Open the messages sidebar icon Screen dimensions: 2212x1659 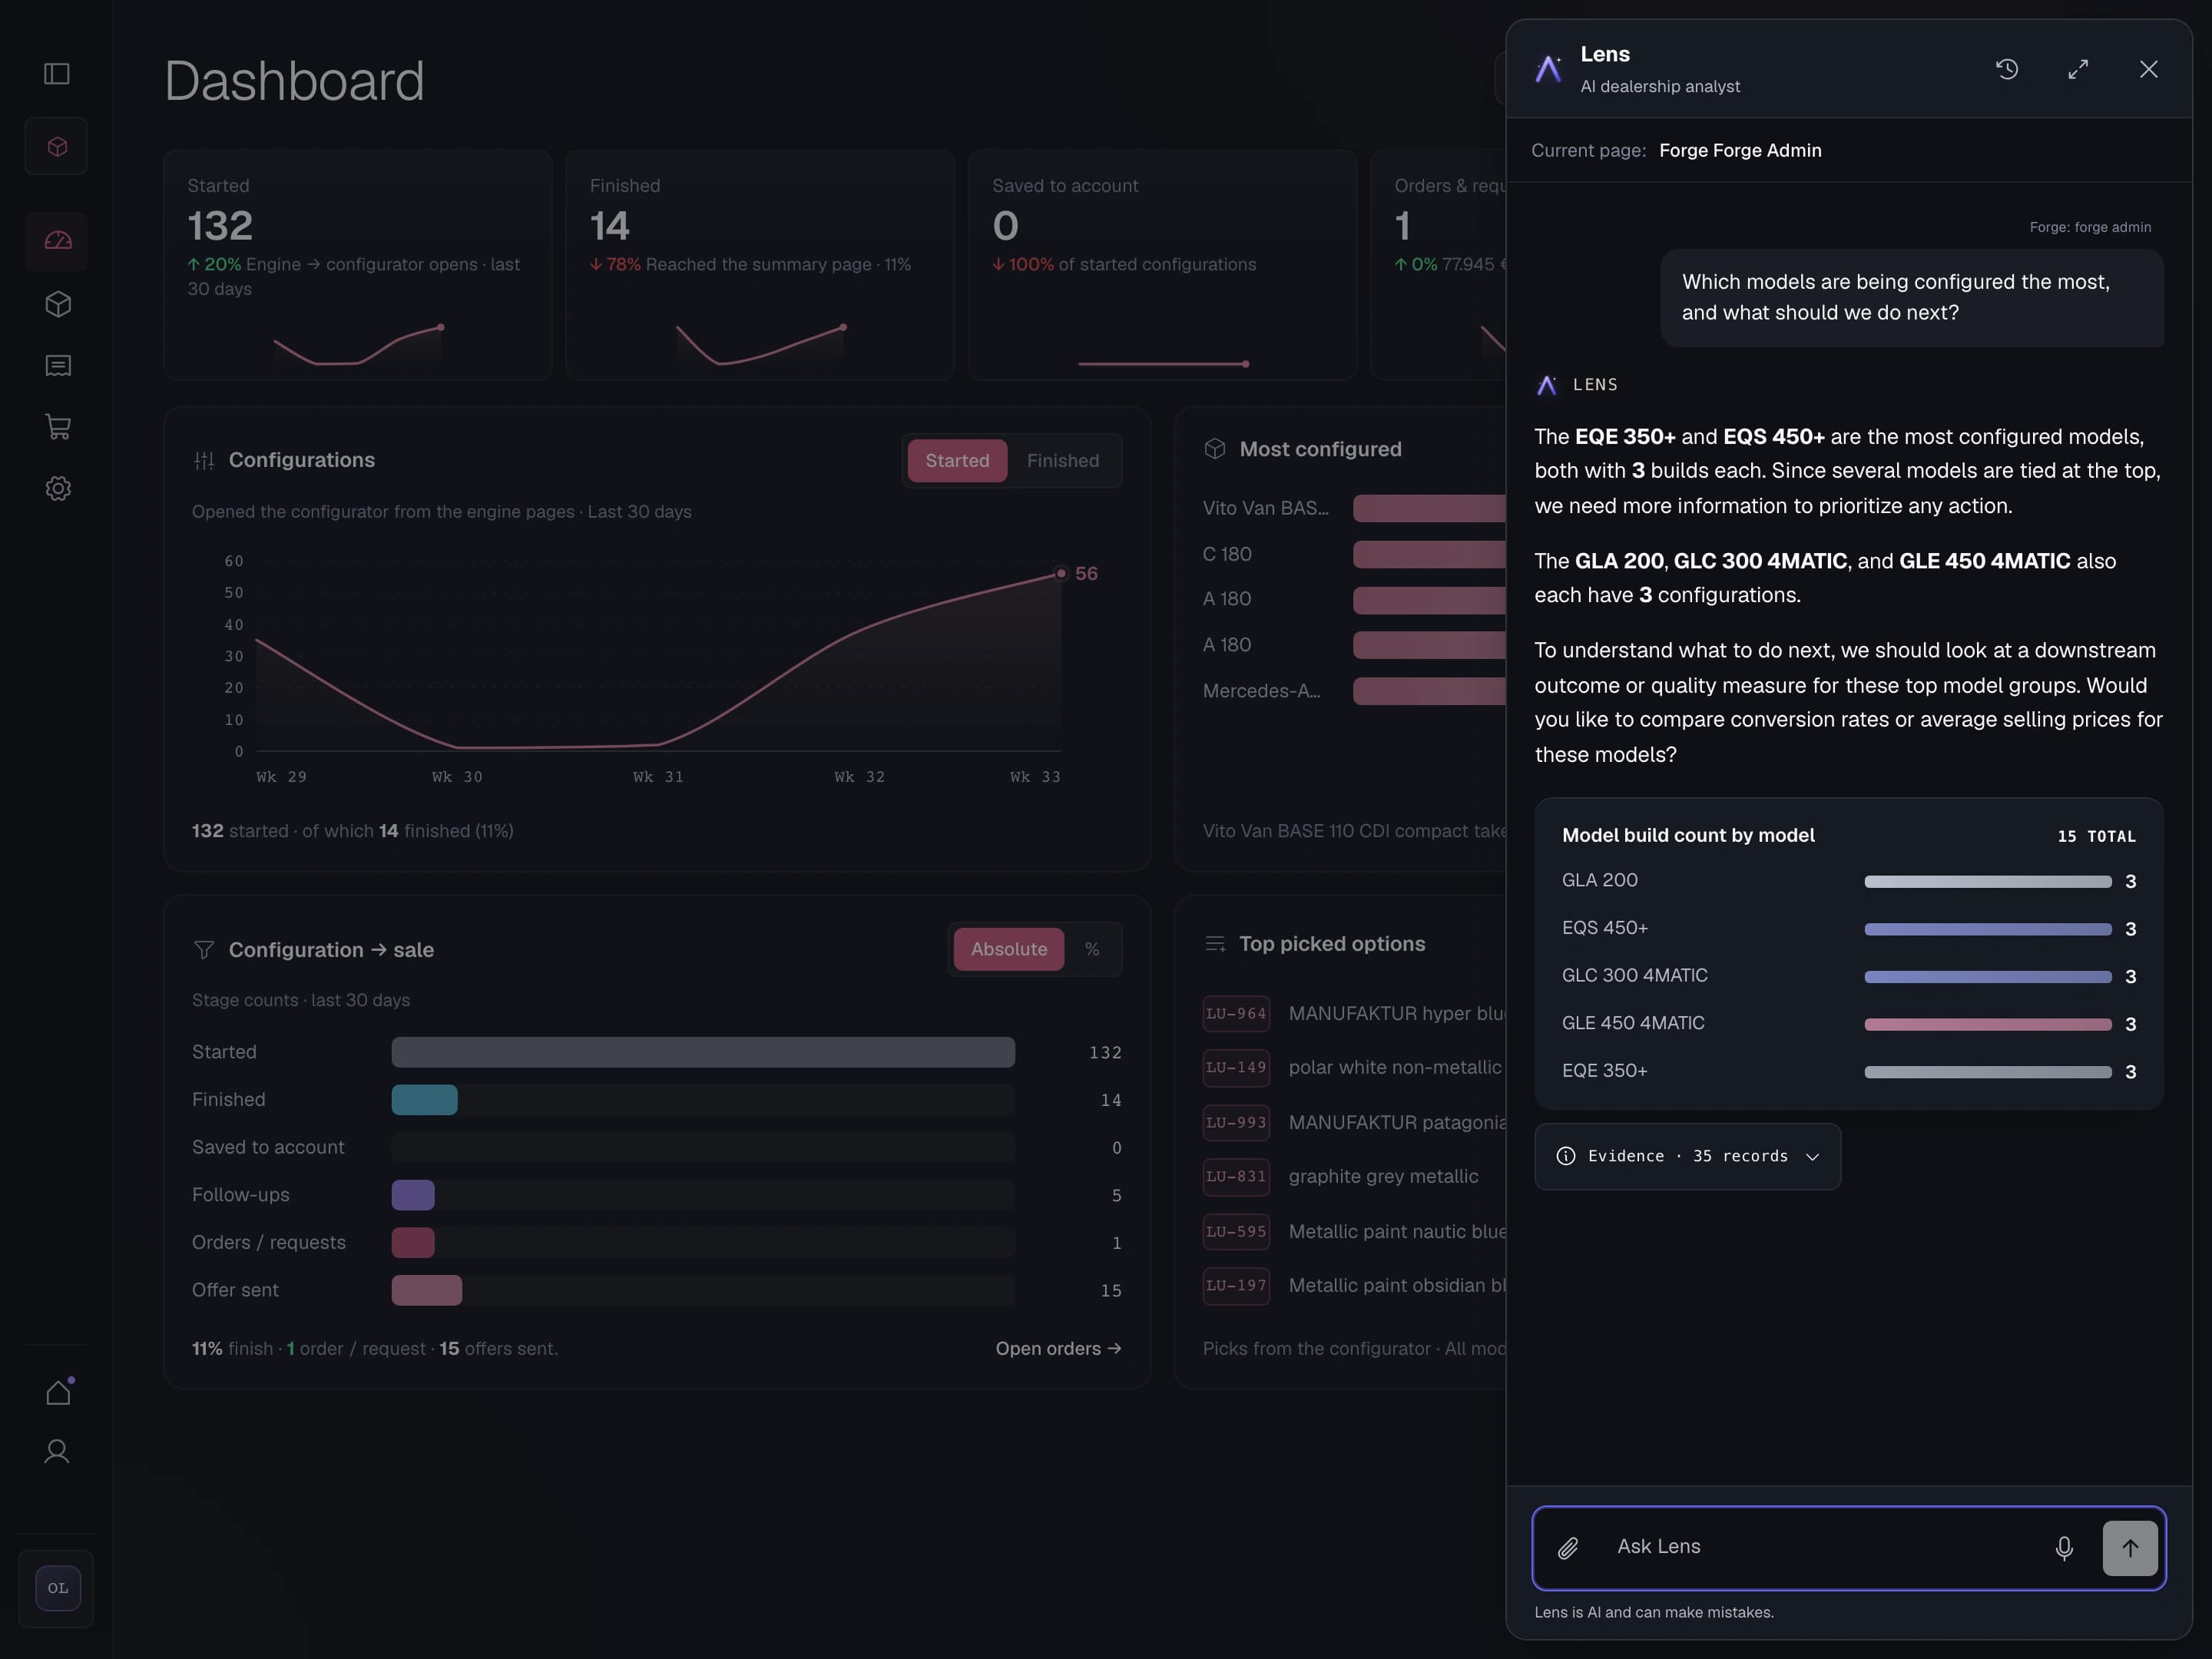58,366
